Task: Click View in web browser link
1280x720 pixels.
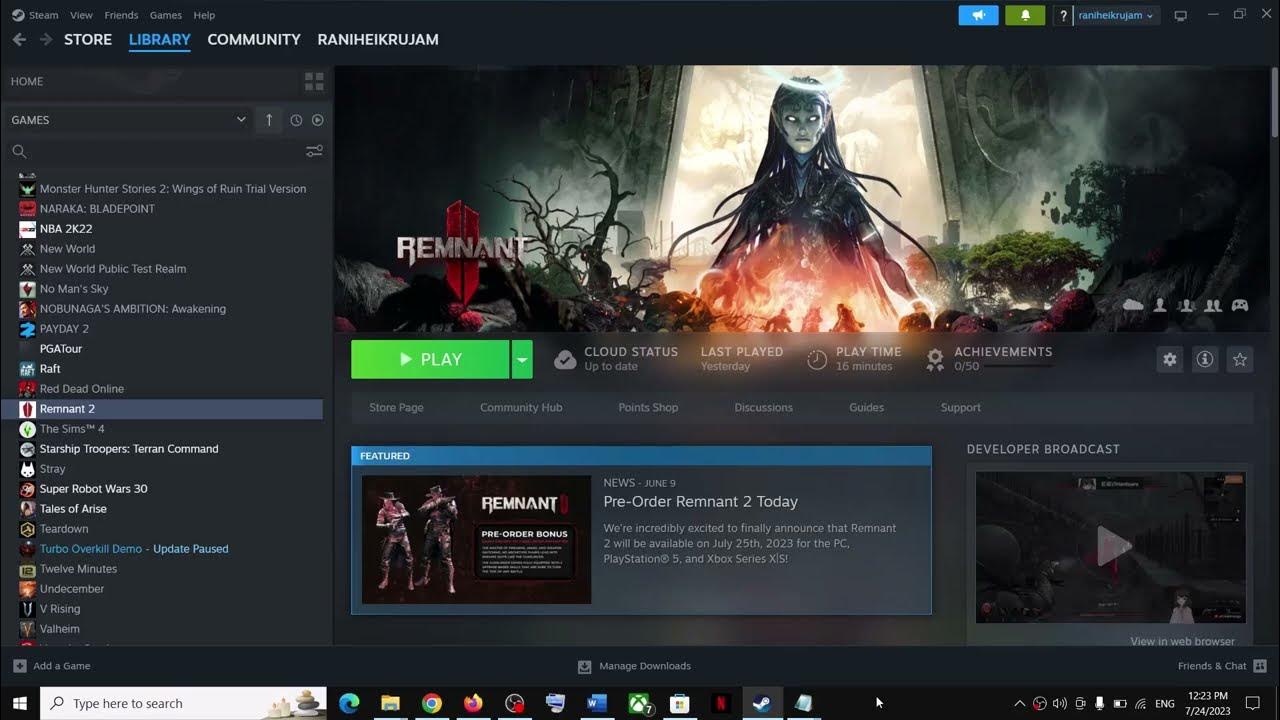Action: tap(1183, 641)
